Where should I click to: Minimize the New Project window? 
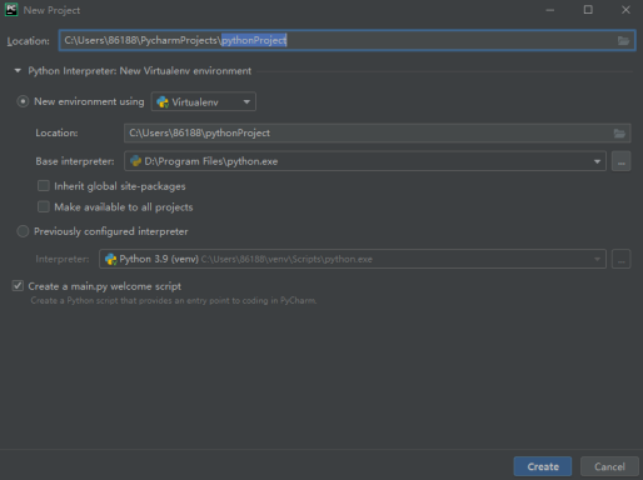pyautogui.click(x=550, y=10)
